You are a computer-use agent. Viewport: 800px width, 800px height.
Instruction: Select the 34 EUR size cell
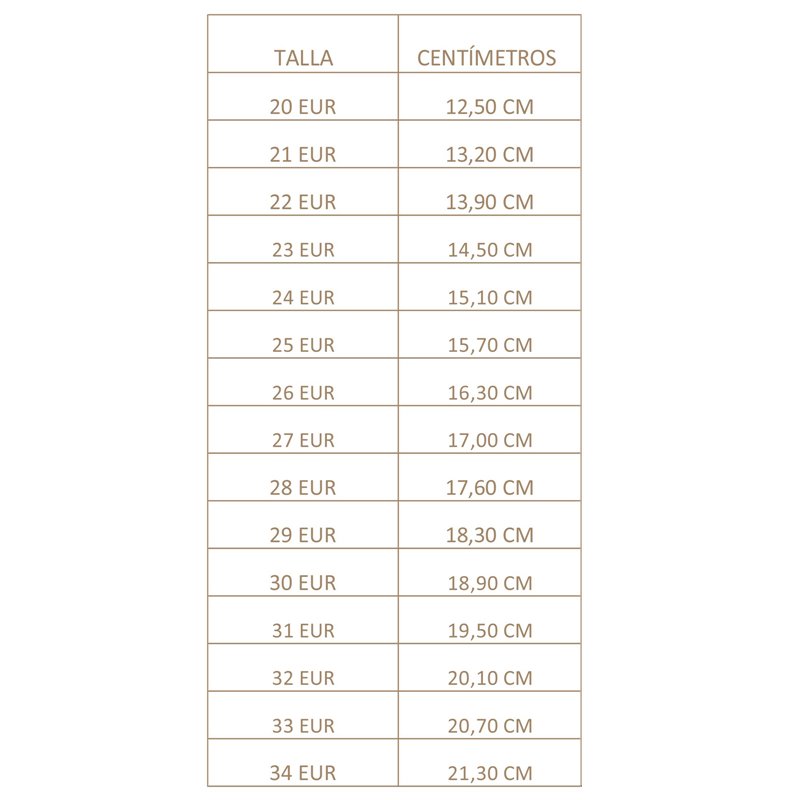[x=303, y=772]
